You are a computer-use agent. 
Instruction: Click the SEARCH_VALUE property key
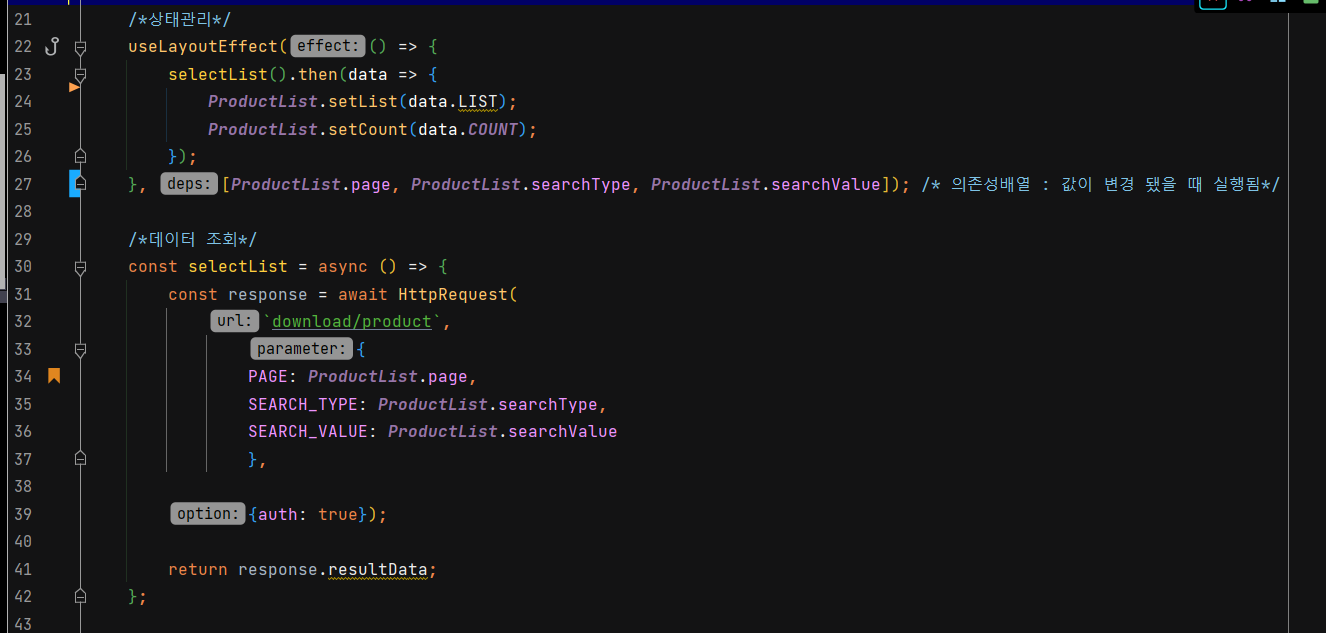click(x=308, y=431)
